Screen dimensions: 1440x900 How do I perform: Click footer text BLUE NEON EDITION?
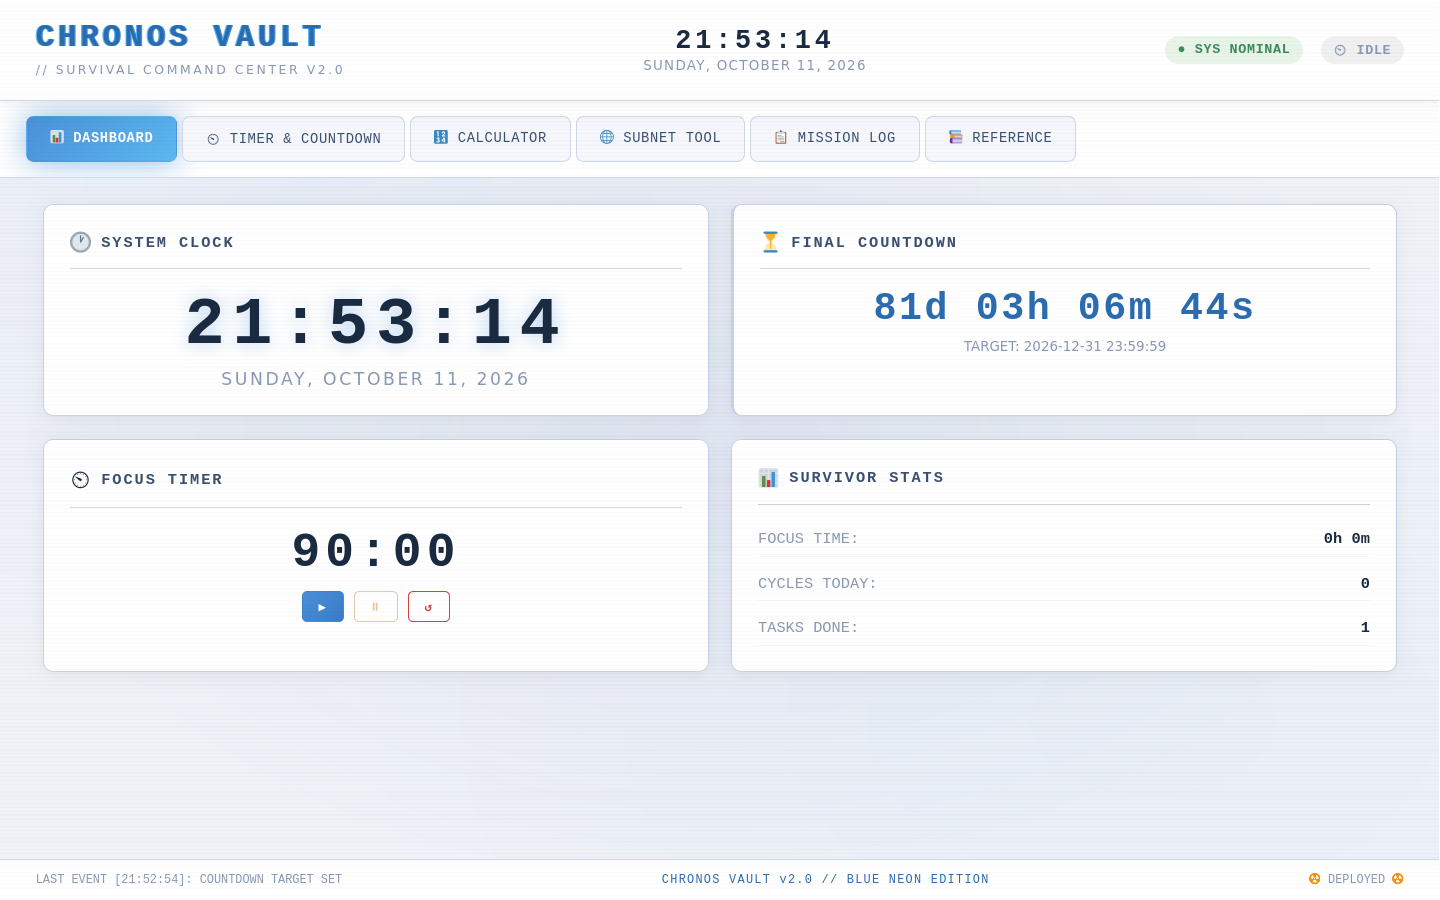pyautogui.click(x=917, y=880)
